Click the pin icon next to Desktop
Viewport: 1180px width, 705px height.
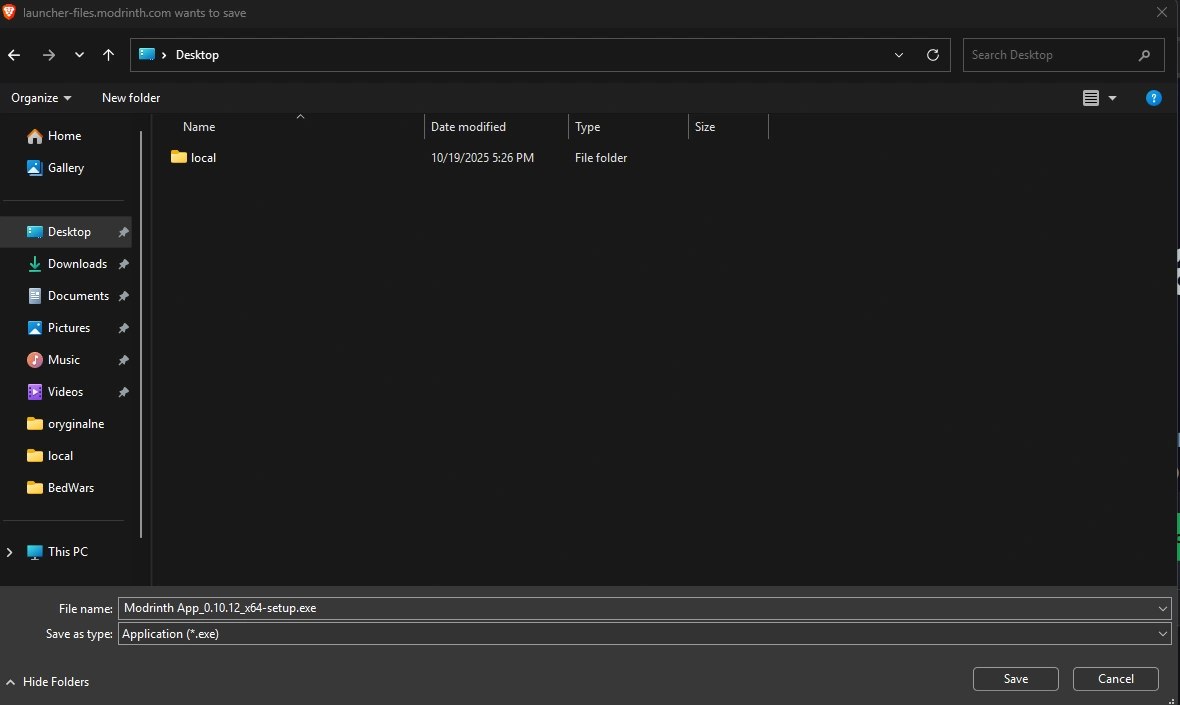click(123, 232)
